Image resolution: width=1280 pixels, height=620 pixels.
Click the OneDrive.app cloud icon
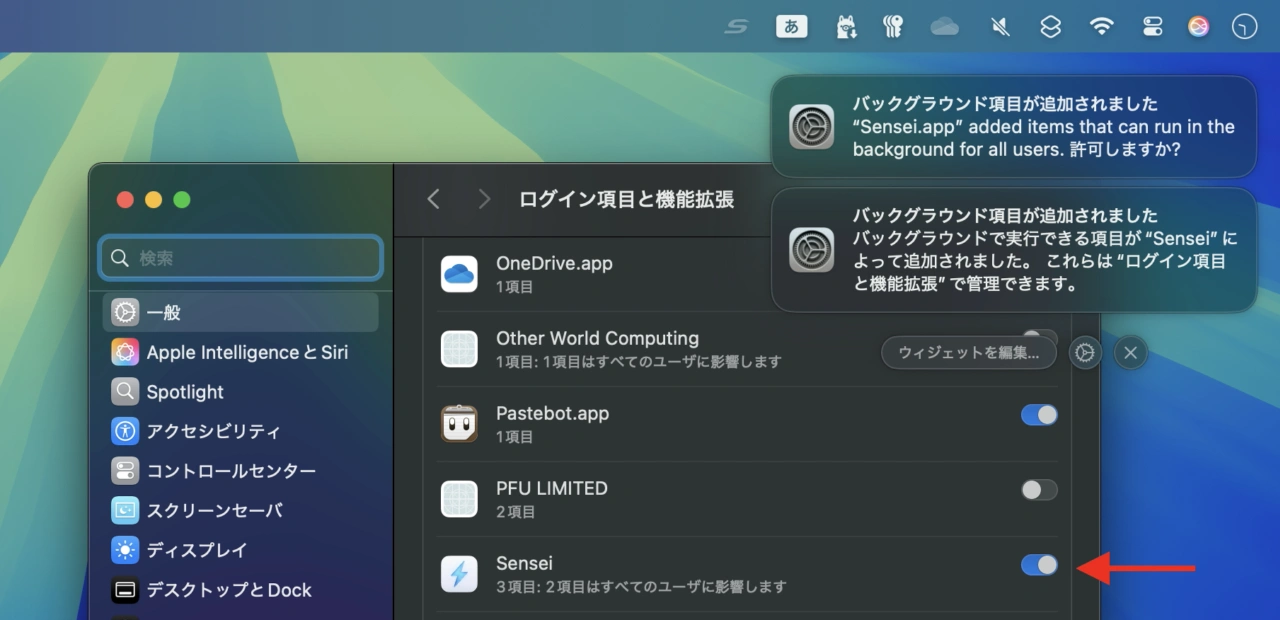tap(459, 274)
